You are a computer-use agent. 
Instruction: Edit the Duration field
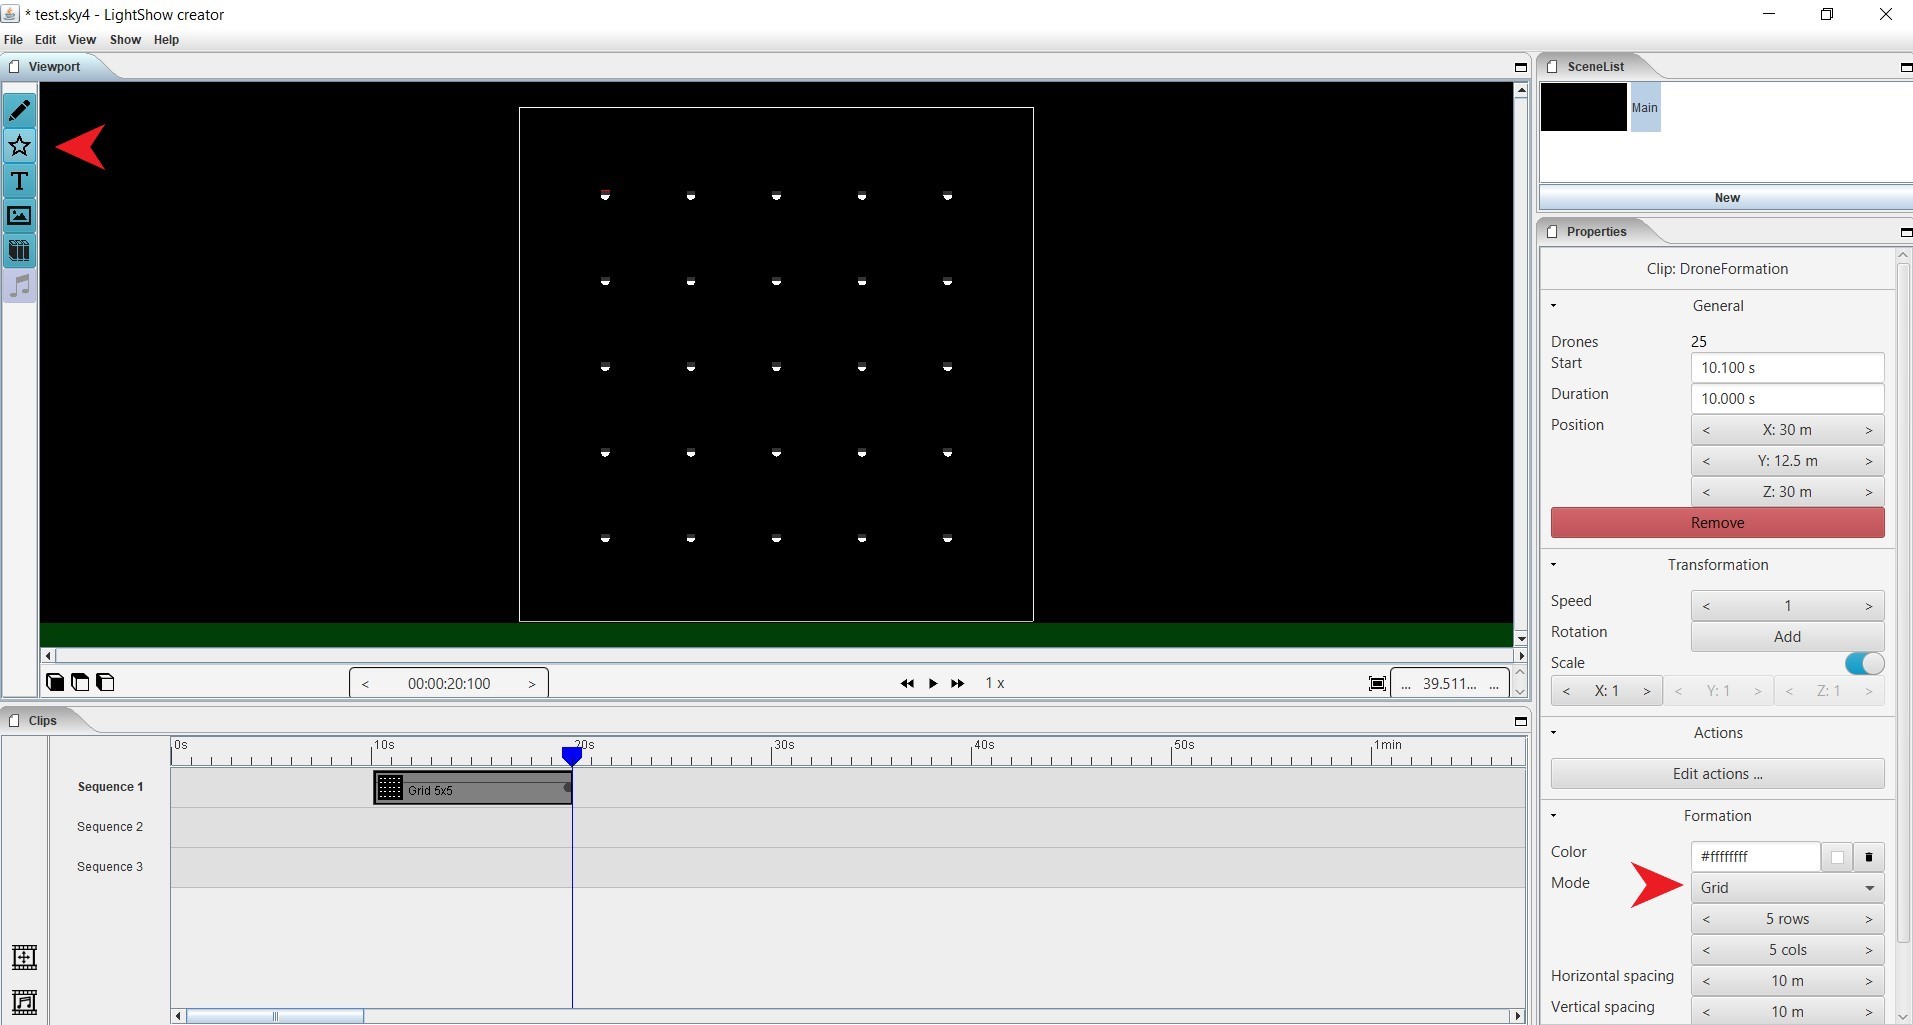point(1787,399)
